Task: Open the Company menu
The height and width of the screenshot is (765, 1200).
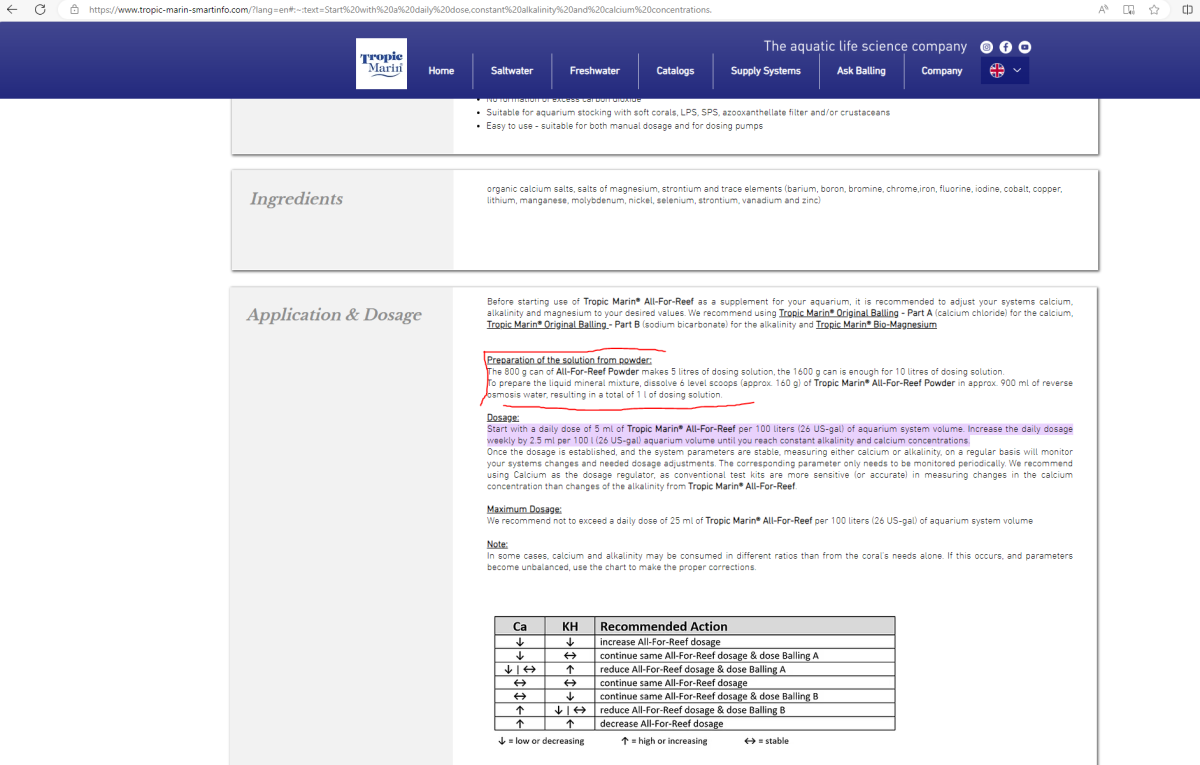Action: tap(942, 71)
